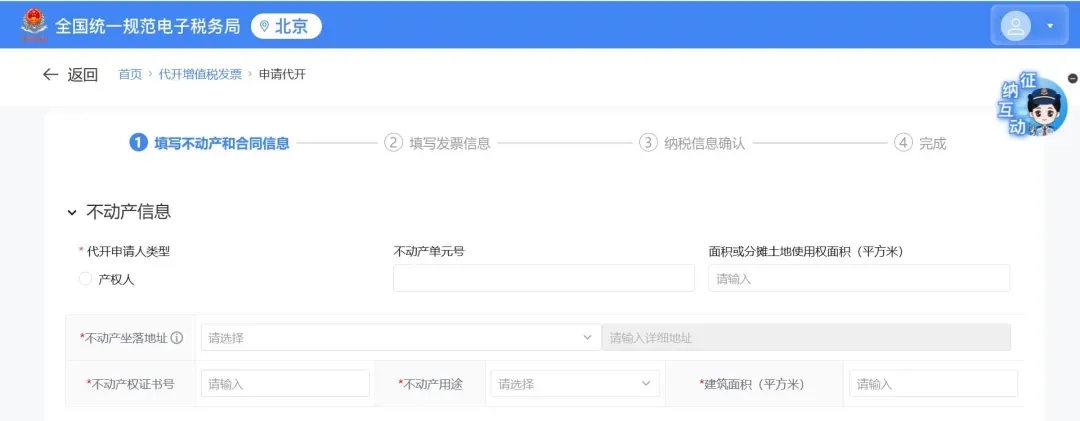1080x421 pixels.
Task: Click the info icon beside 不动产坐落地址
Action: tap(177, 338)
